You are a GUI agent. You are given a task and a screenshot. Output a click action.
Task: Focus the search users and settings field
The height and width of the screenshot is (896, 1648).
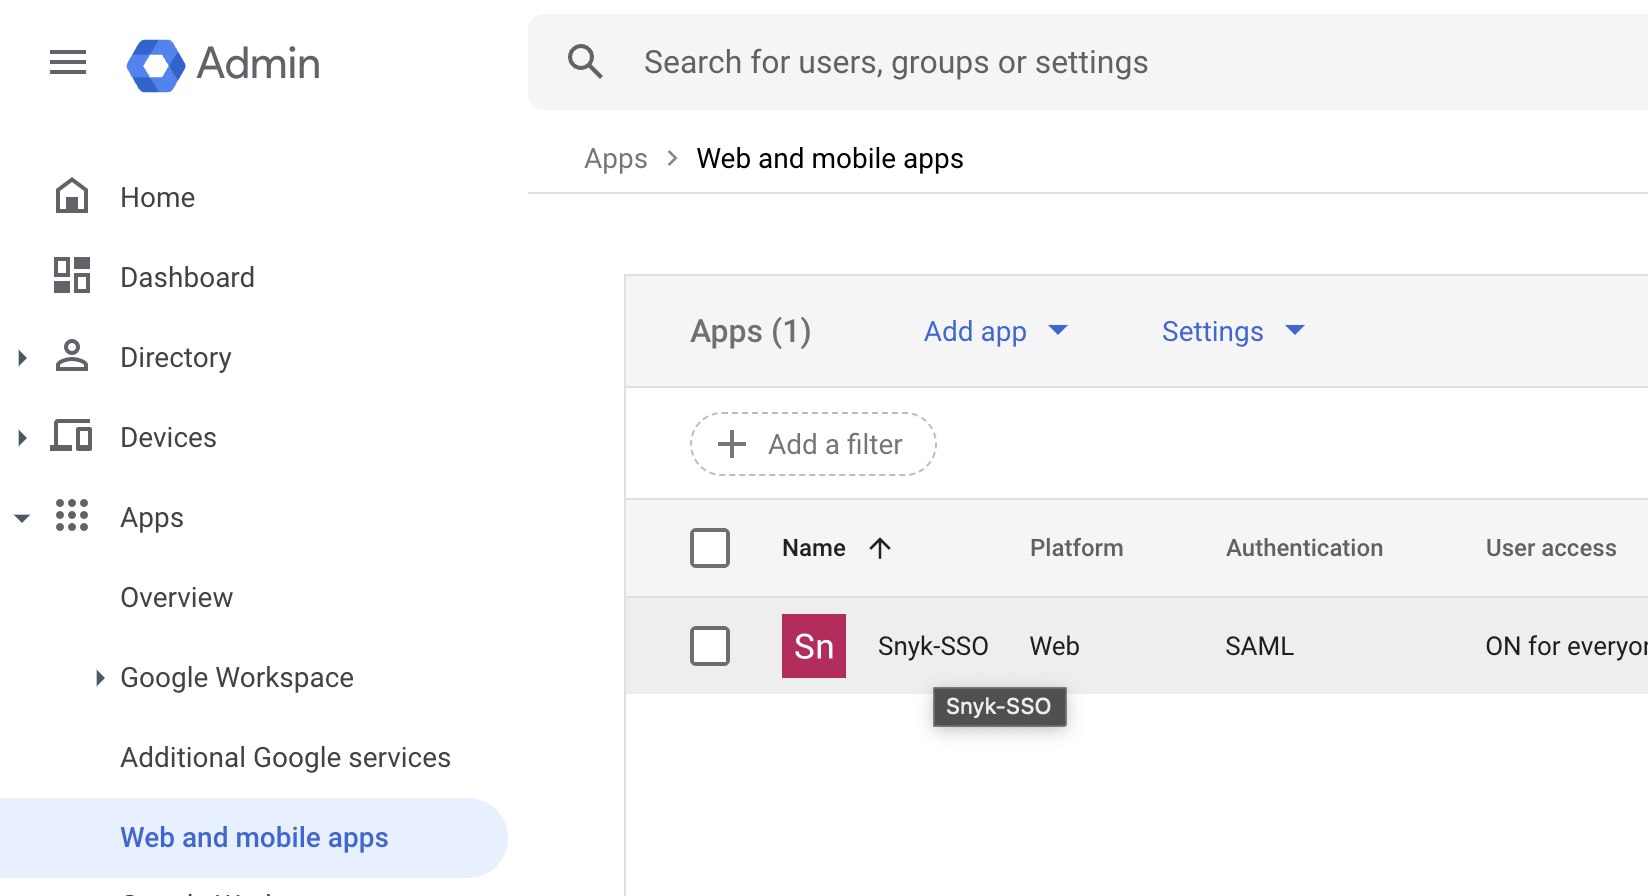click(1088, 62)
